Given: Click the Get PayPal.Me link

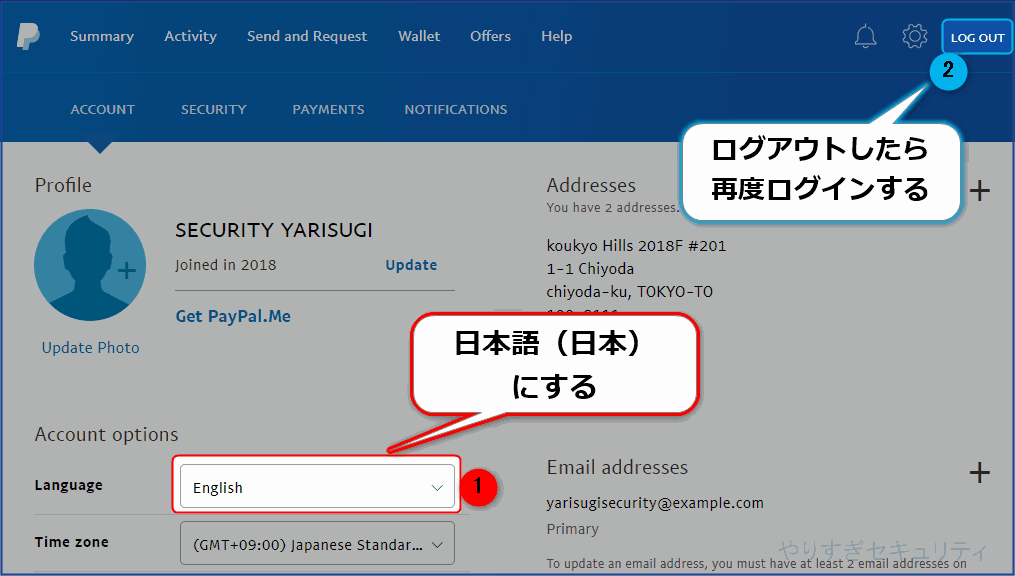Looking at the screenshot, I should pos(233,316).
